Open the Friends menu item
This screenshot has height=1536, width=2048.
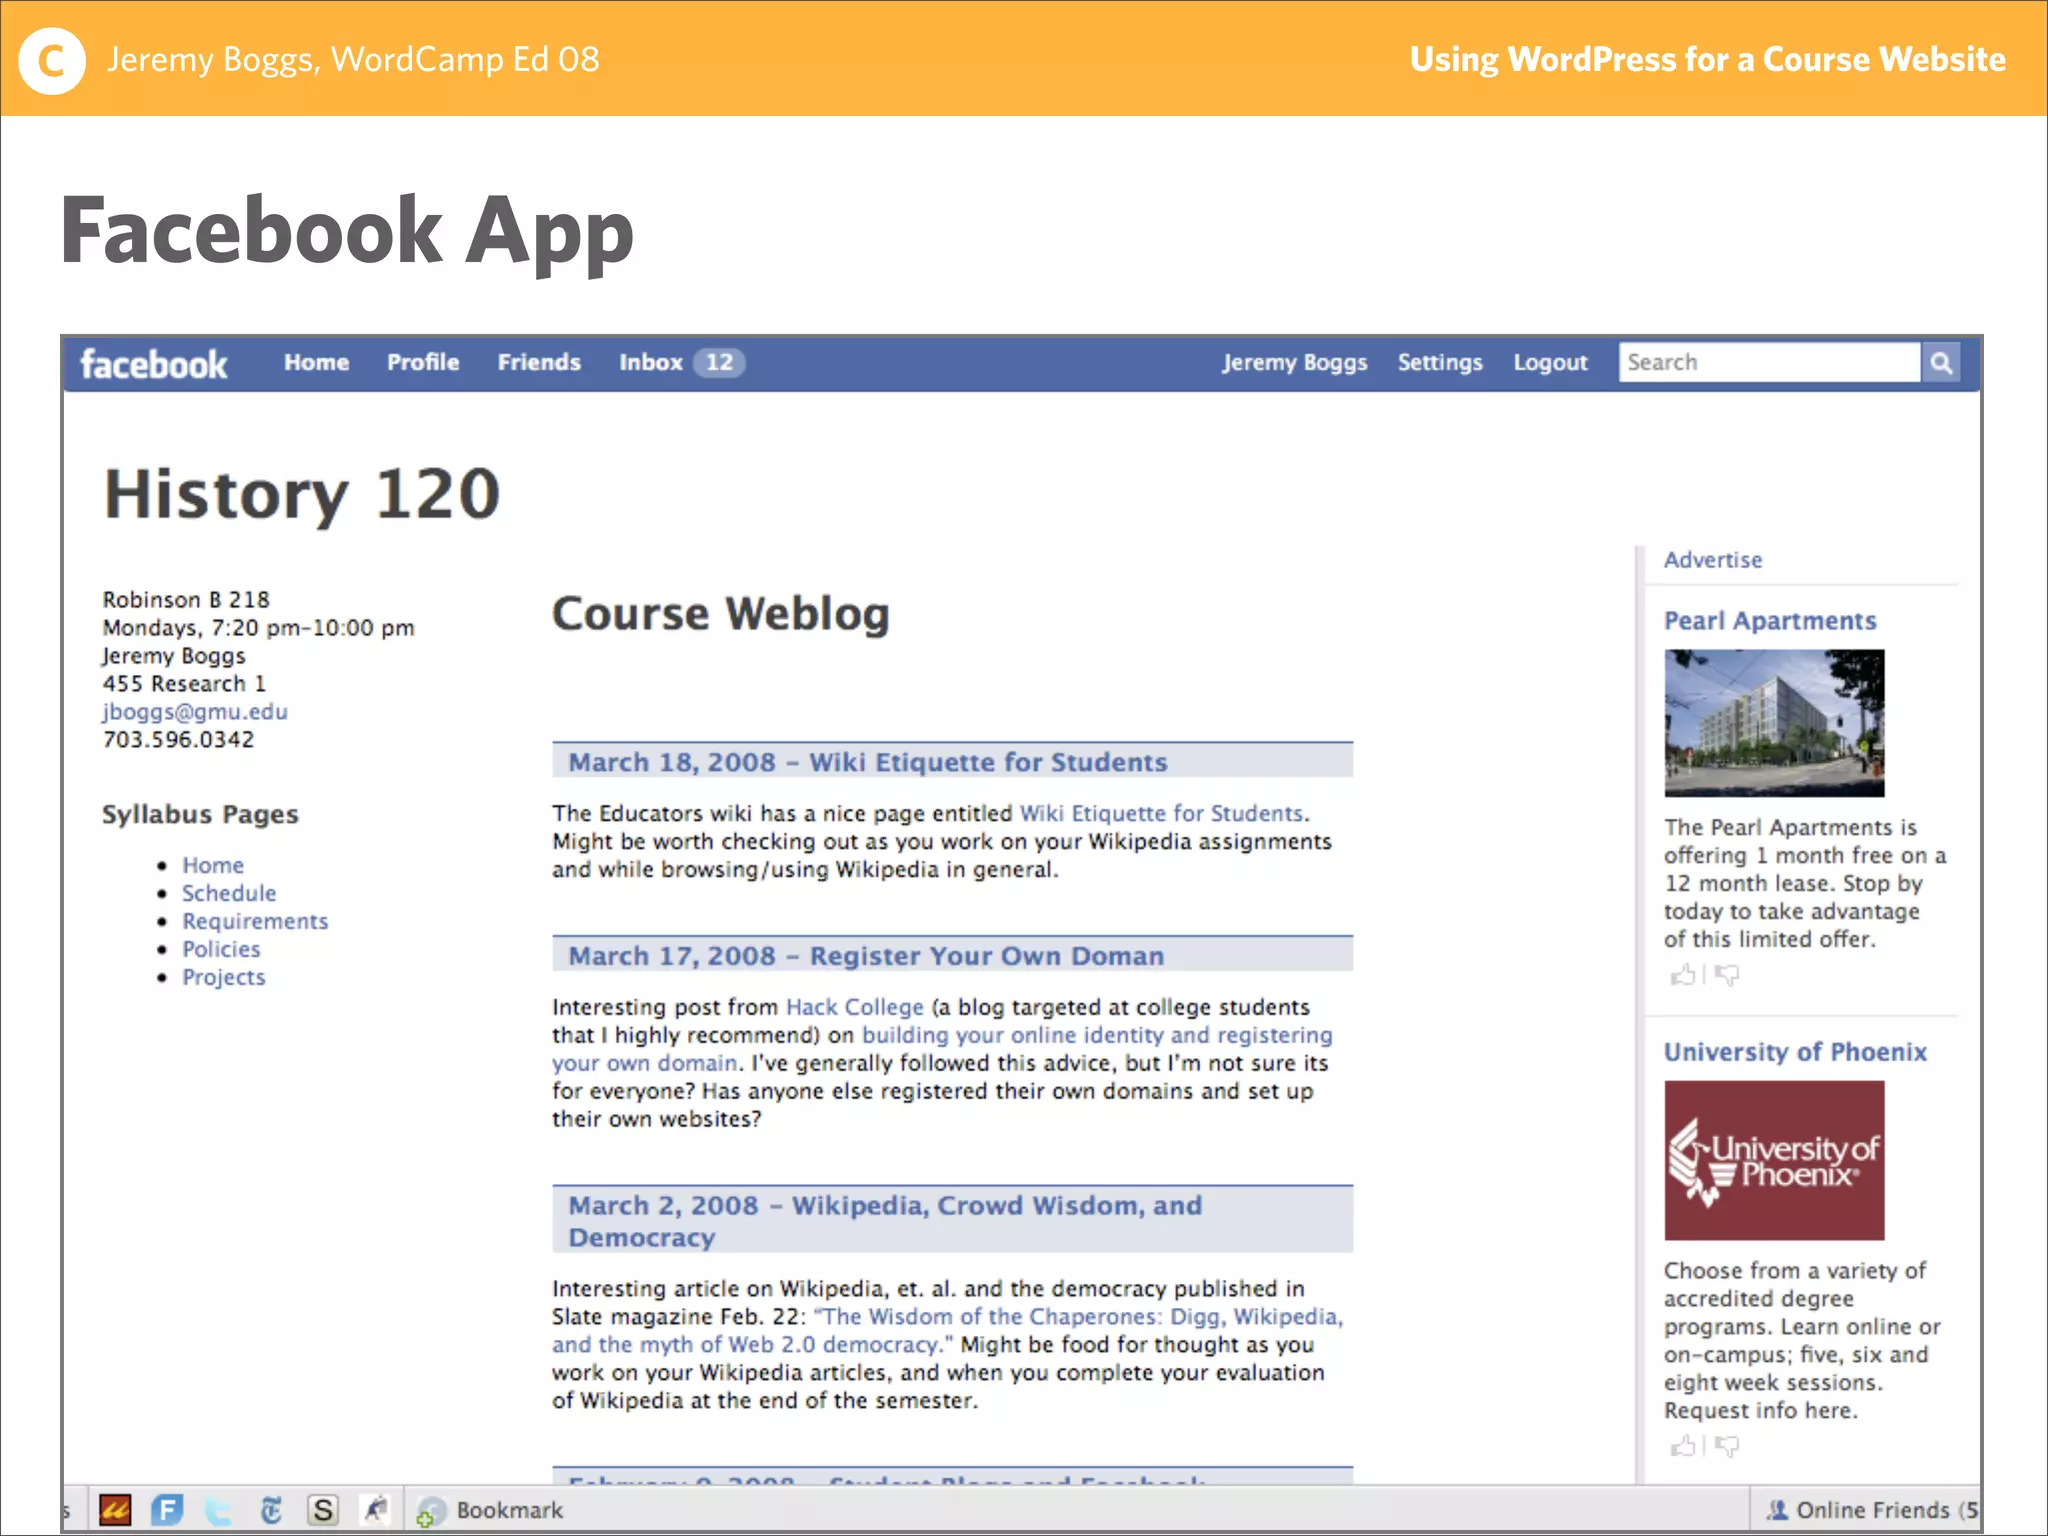[539, 363]
